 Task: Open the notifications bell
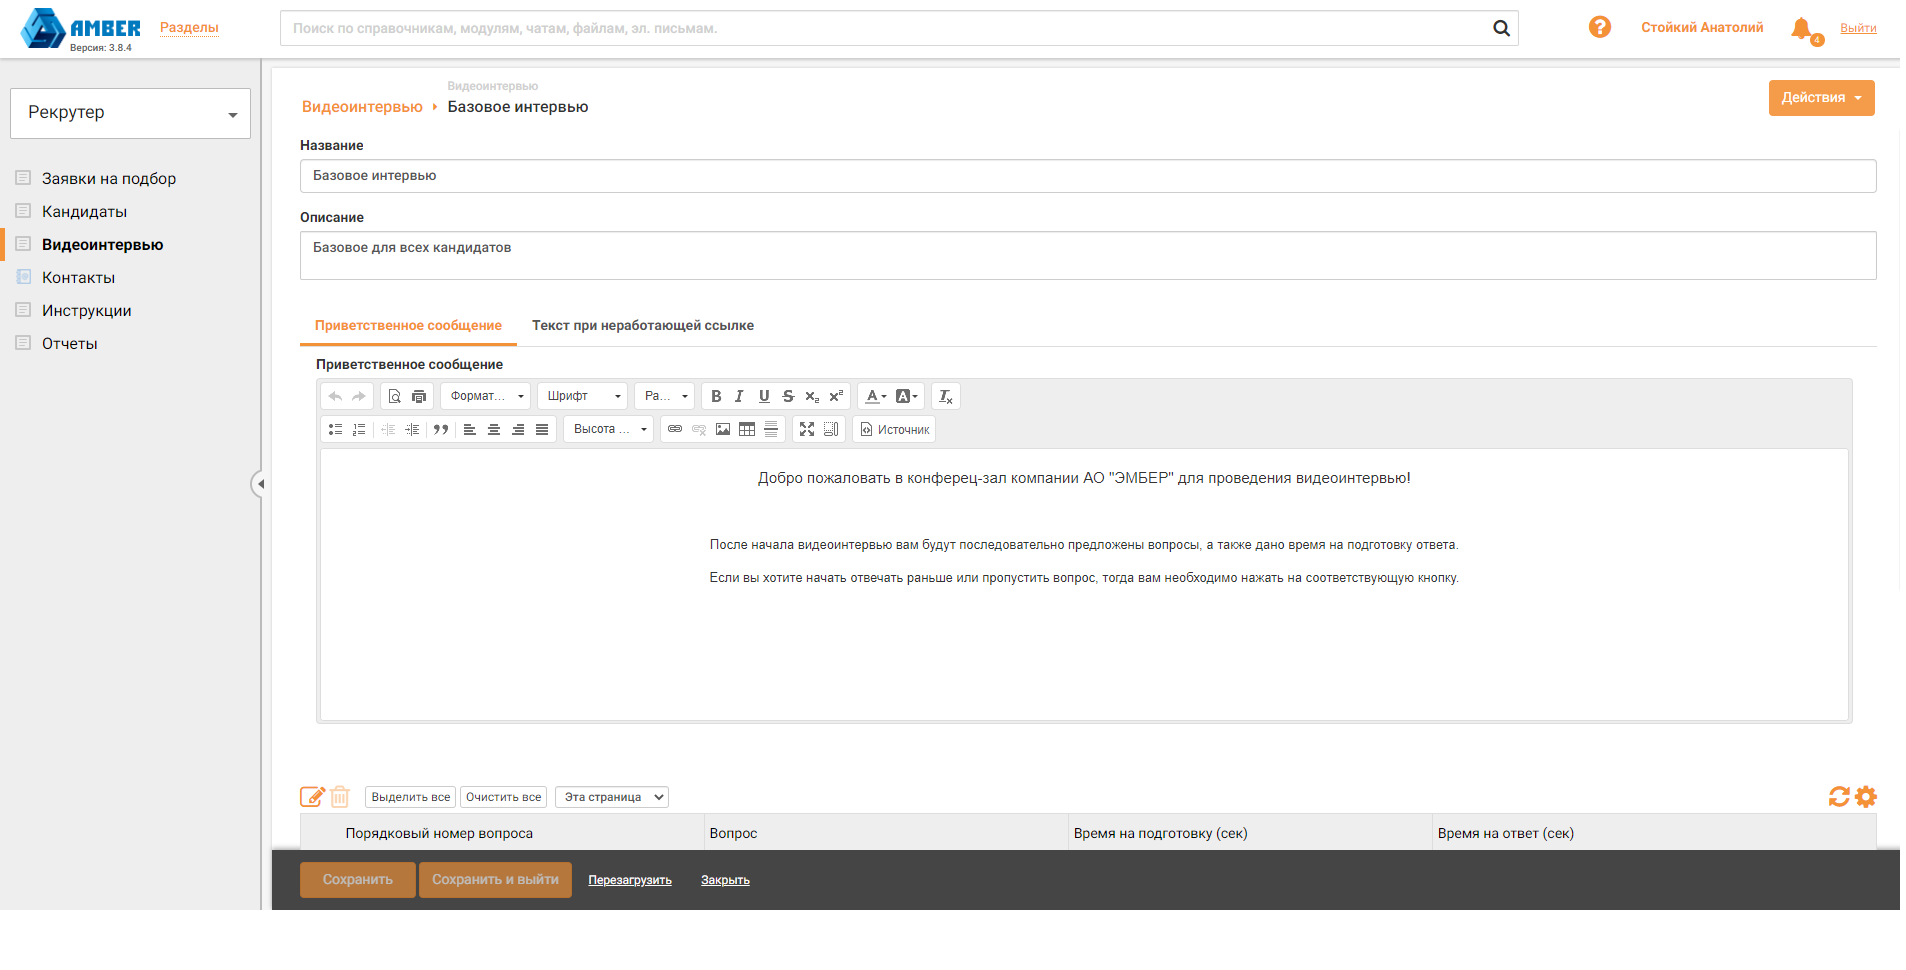(x=1803, y=29)
